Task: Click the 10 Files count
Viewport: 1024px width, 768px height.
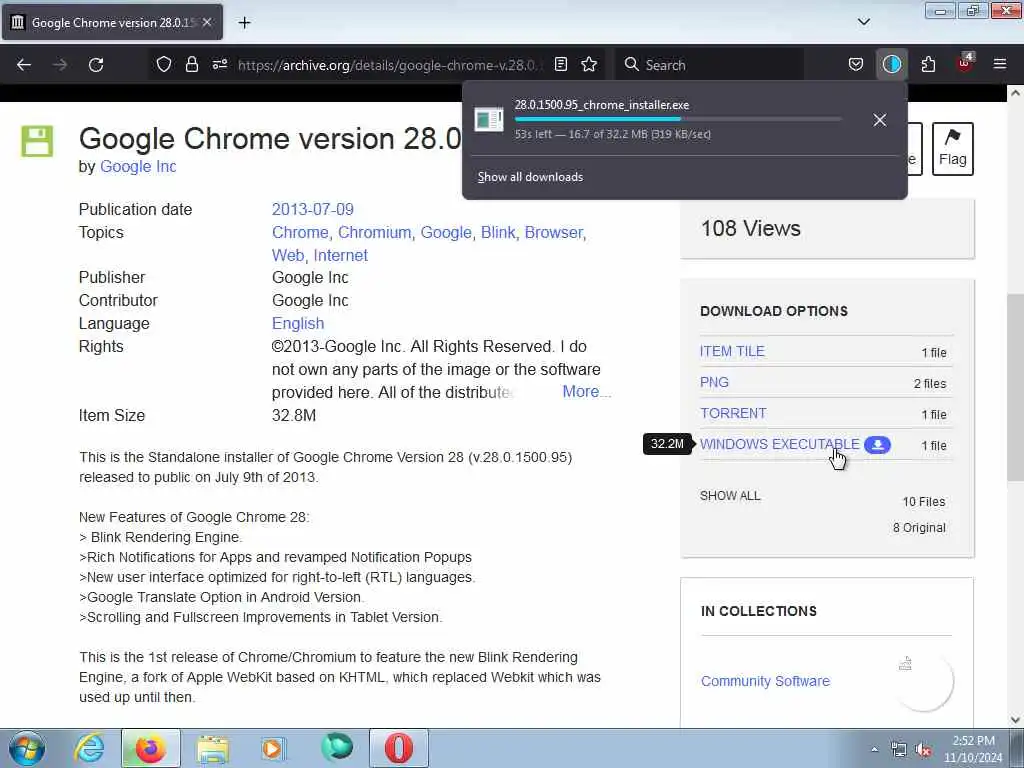Action: (923, 502)
